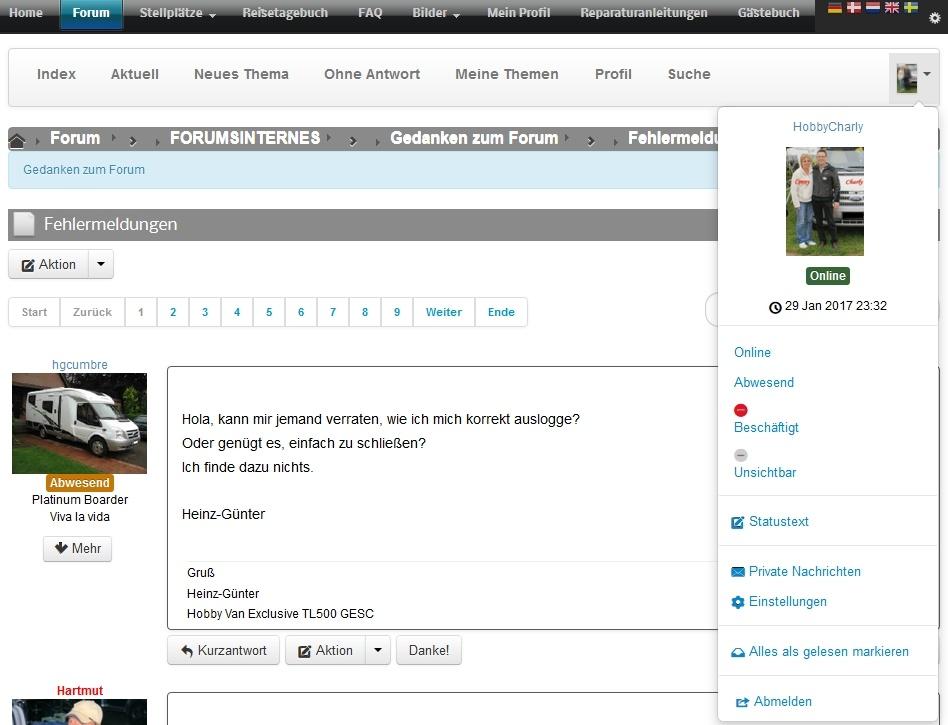This screenshot has height=725, width=948.
Task: Open Einstellungen in the profile panel
Action: [x=787, y=601]
